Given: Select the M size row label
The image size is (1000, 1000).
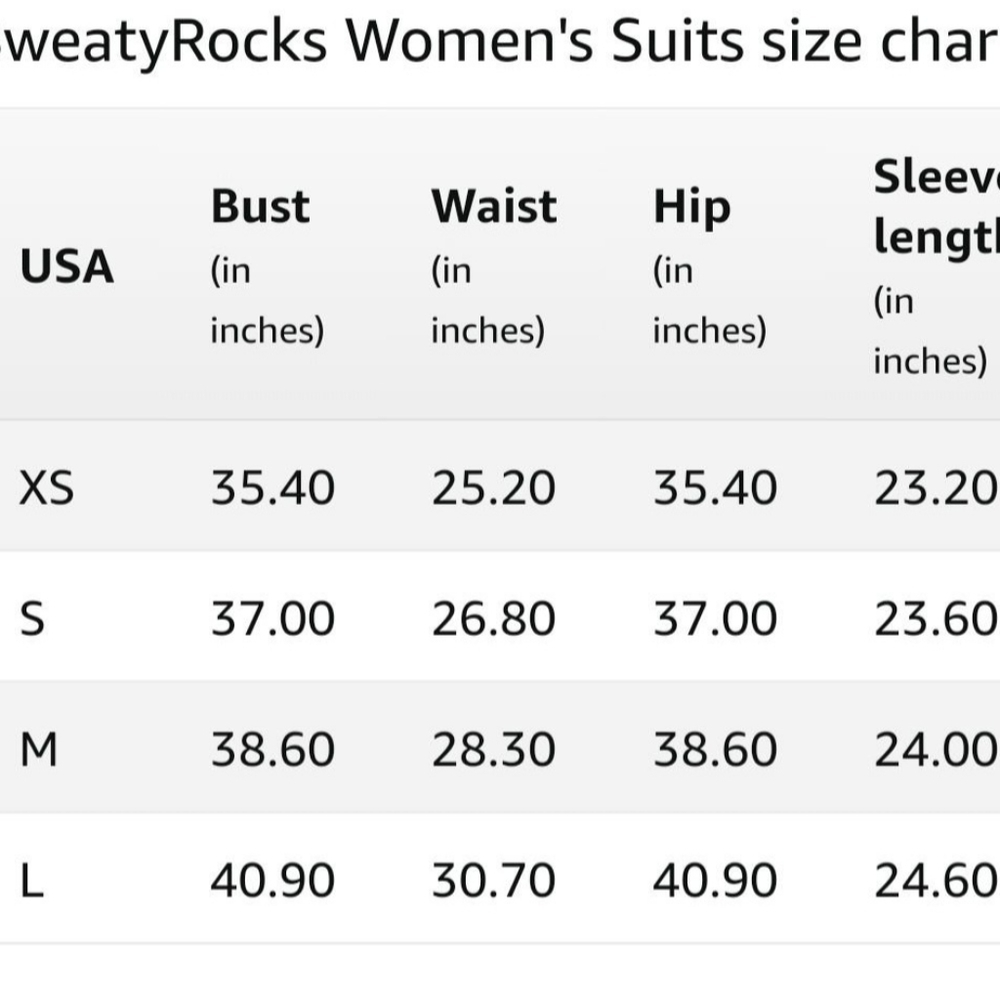Looking at the screenshot, I should click(38, 750).
